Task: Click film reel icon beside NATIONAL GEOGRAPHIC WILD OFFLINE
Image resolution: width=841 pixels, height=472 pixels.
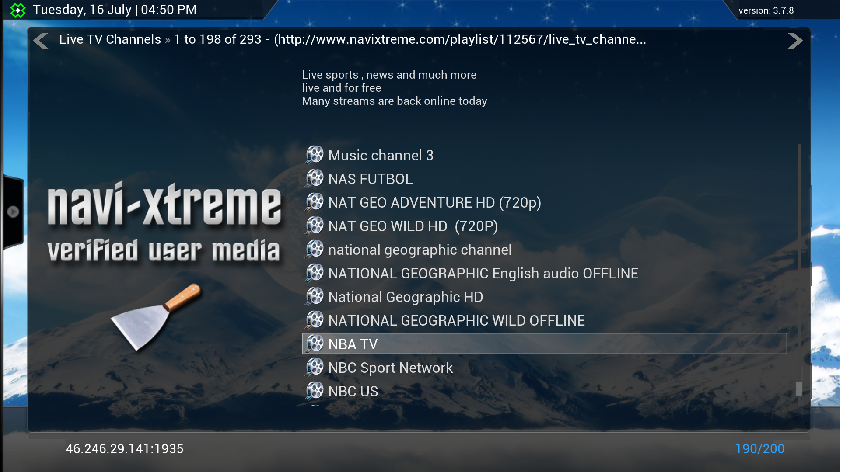Action: point(315,320)
